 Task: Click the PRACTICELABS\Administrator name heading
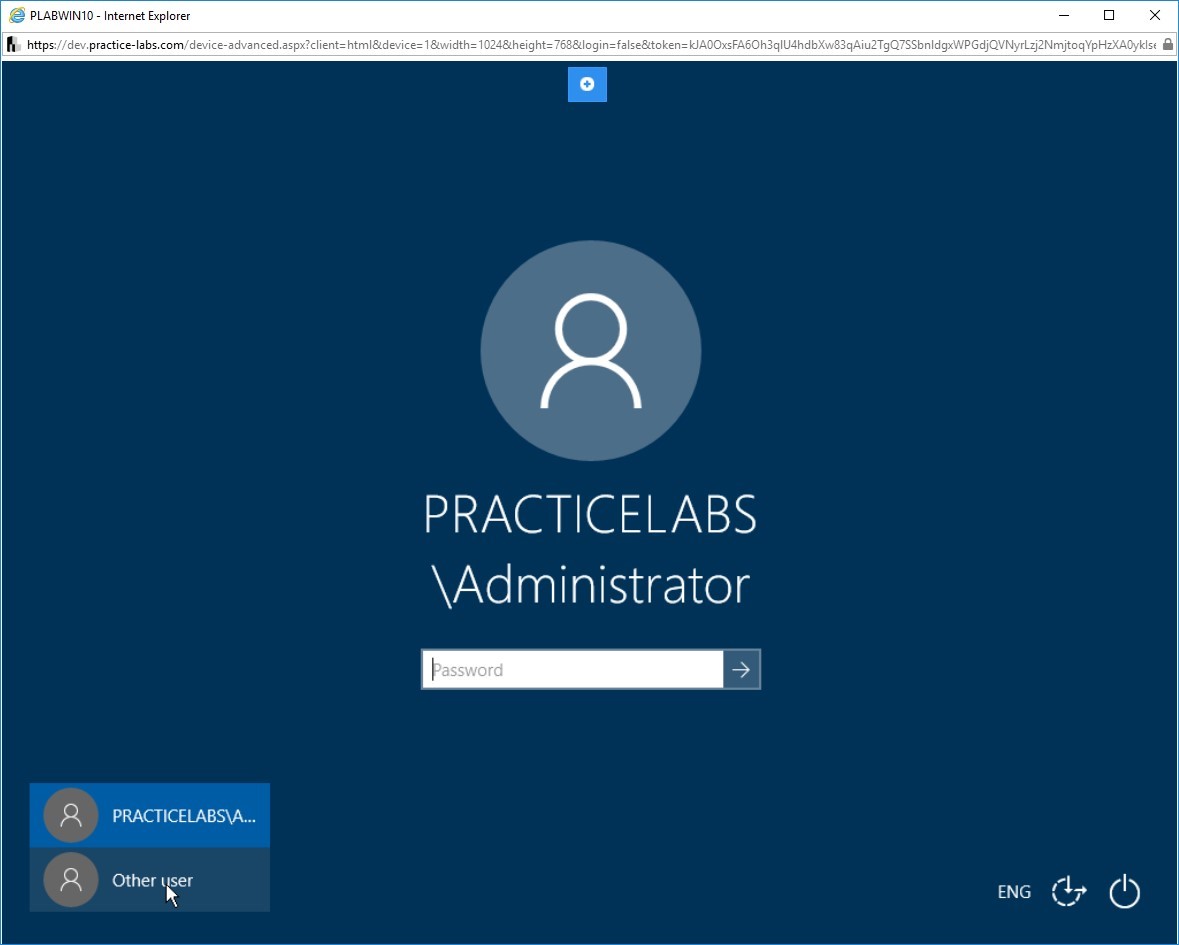tap(591, 550)
